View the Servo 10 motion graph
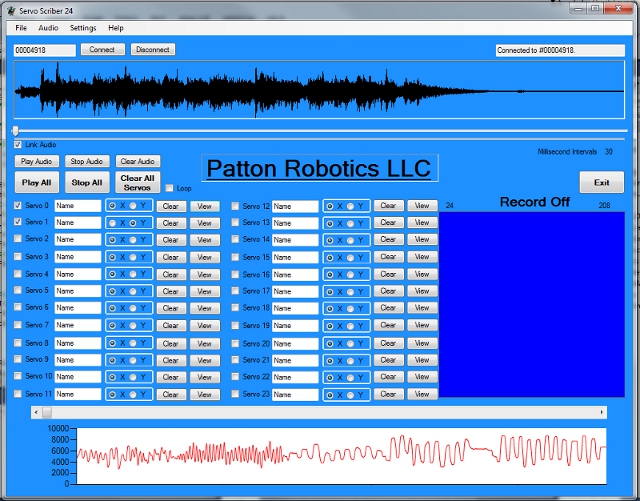 click(205, 377)
